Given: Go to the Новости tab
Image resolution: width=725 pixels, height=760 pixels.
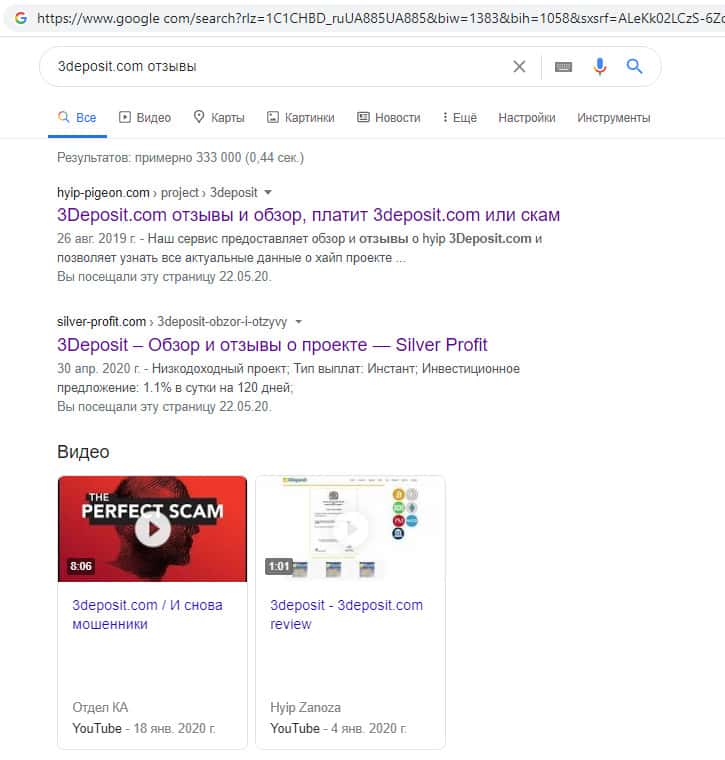Looking at the screenshot, I should [x=389, y=117].
